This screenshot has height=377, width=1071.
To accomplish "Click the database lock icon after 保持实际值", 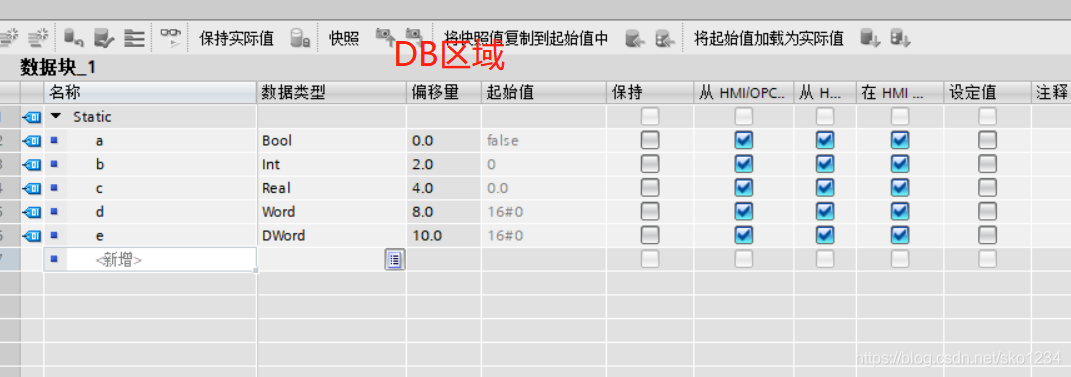I will [301, 38].
